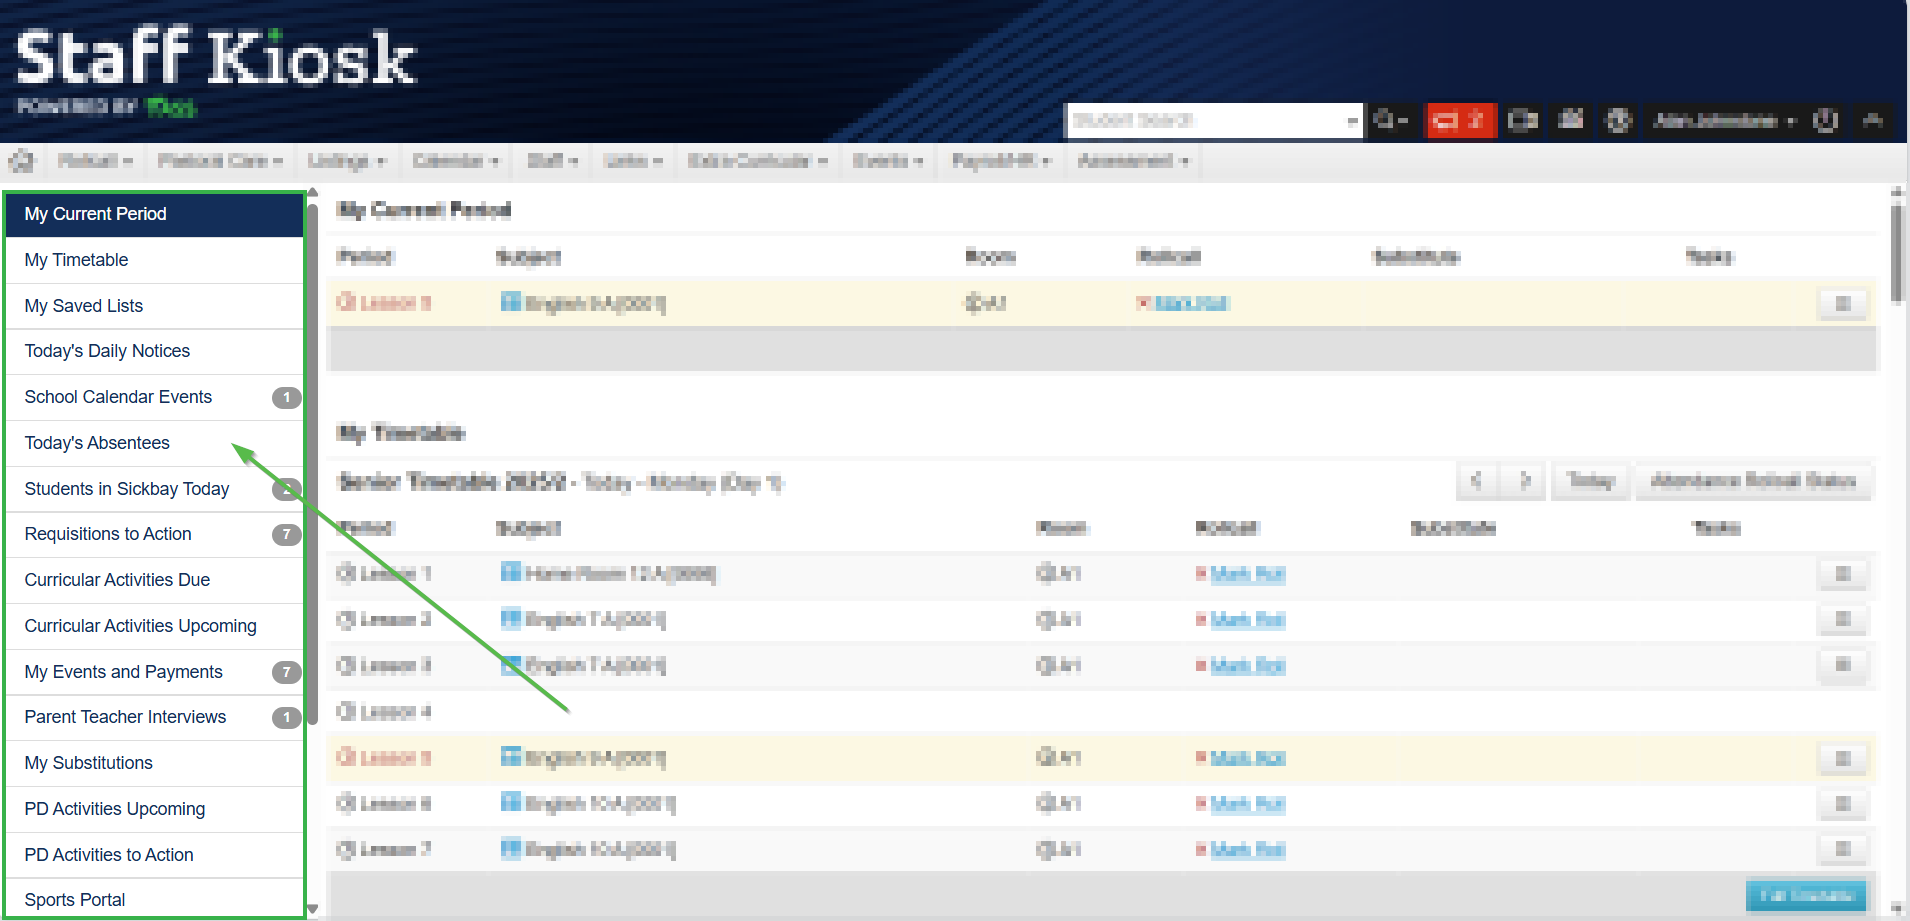Click the home icon in navigation bar
1910x921 pixels.
click(22, 161)
